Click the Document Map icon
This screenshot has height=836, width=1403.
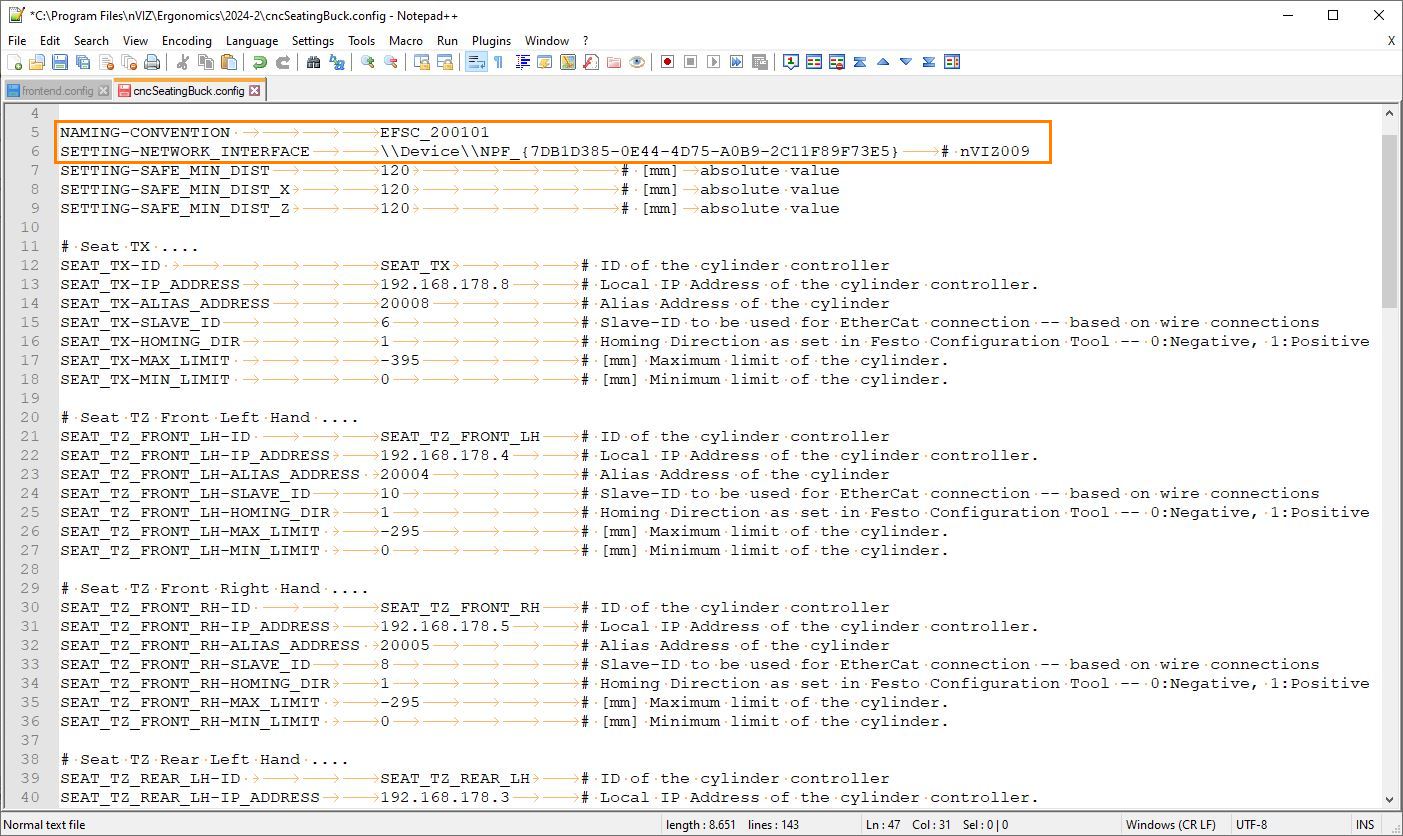click(x=568, y=62)
